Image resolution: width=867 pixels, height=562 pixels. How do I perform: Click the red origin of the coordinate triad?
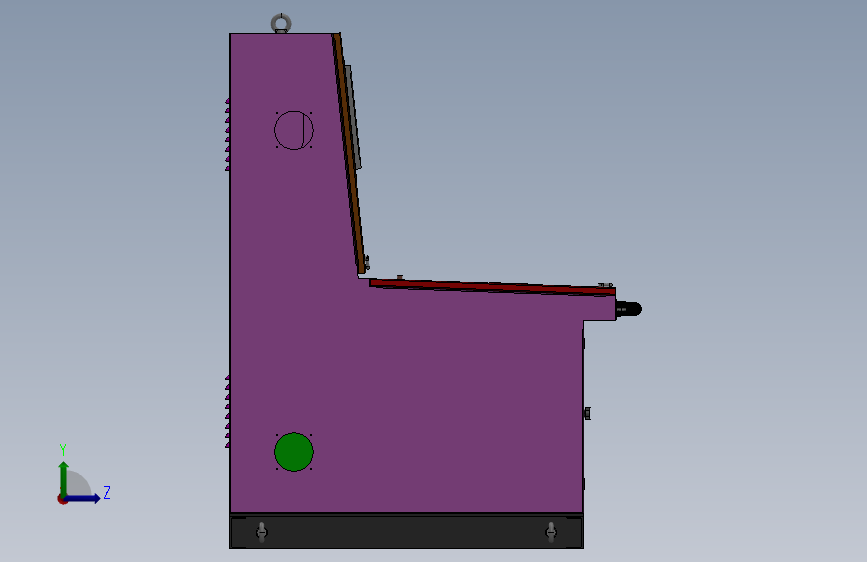click(62, 499)
